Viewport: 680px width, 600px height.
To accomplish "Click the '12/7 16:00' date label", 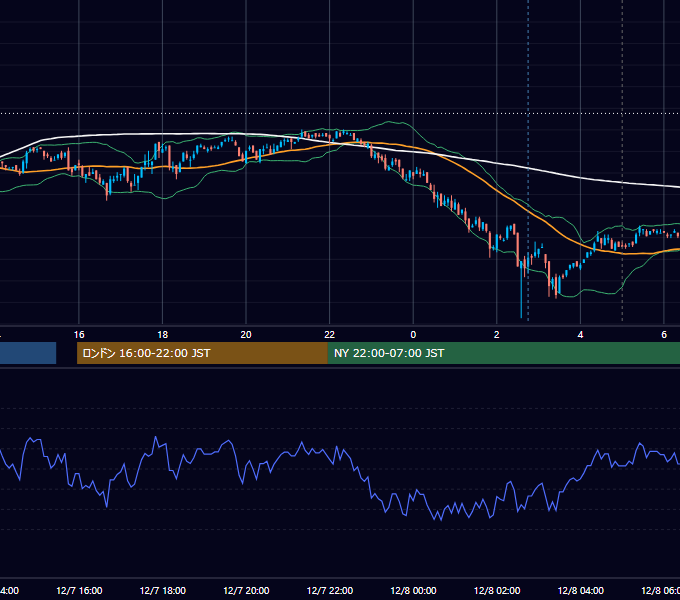I will tap(79, 590).
